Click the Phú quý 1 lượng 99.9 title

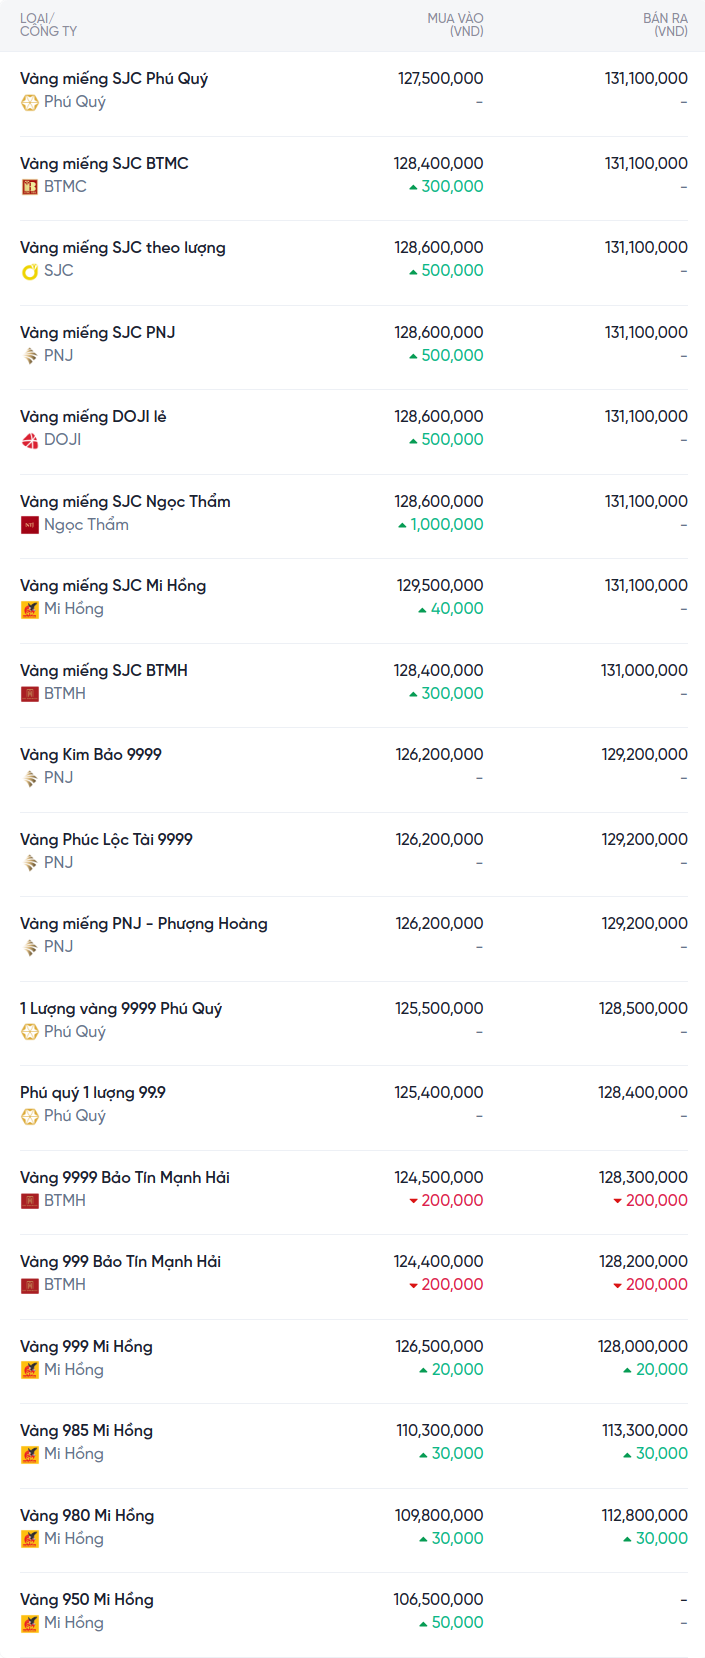(93, 1092)
